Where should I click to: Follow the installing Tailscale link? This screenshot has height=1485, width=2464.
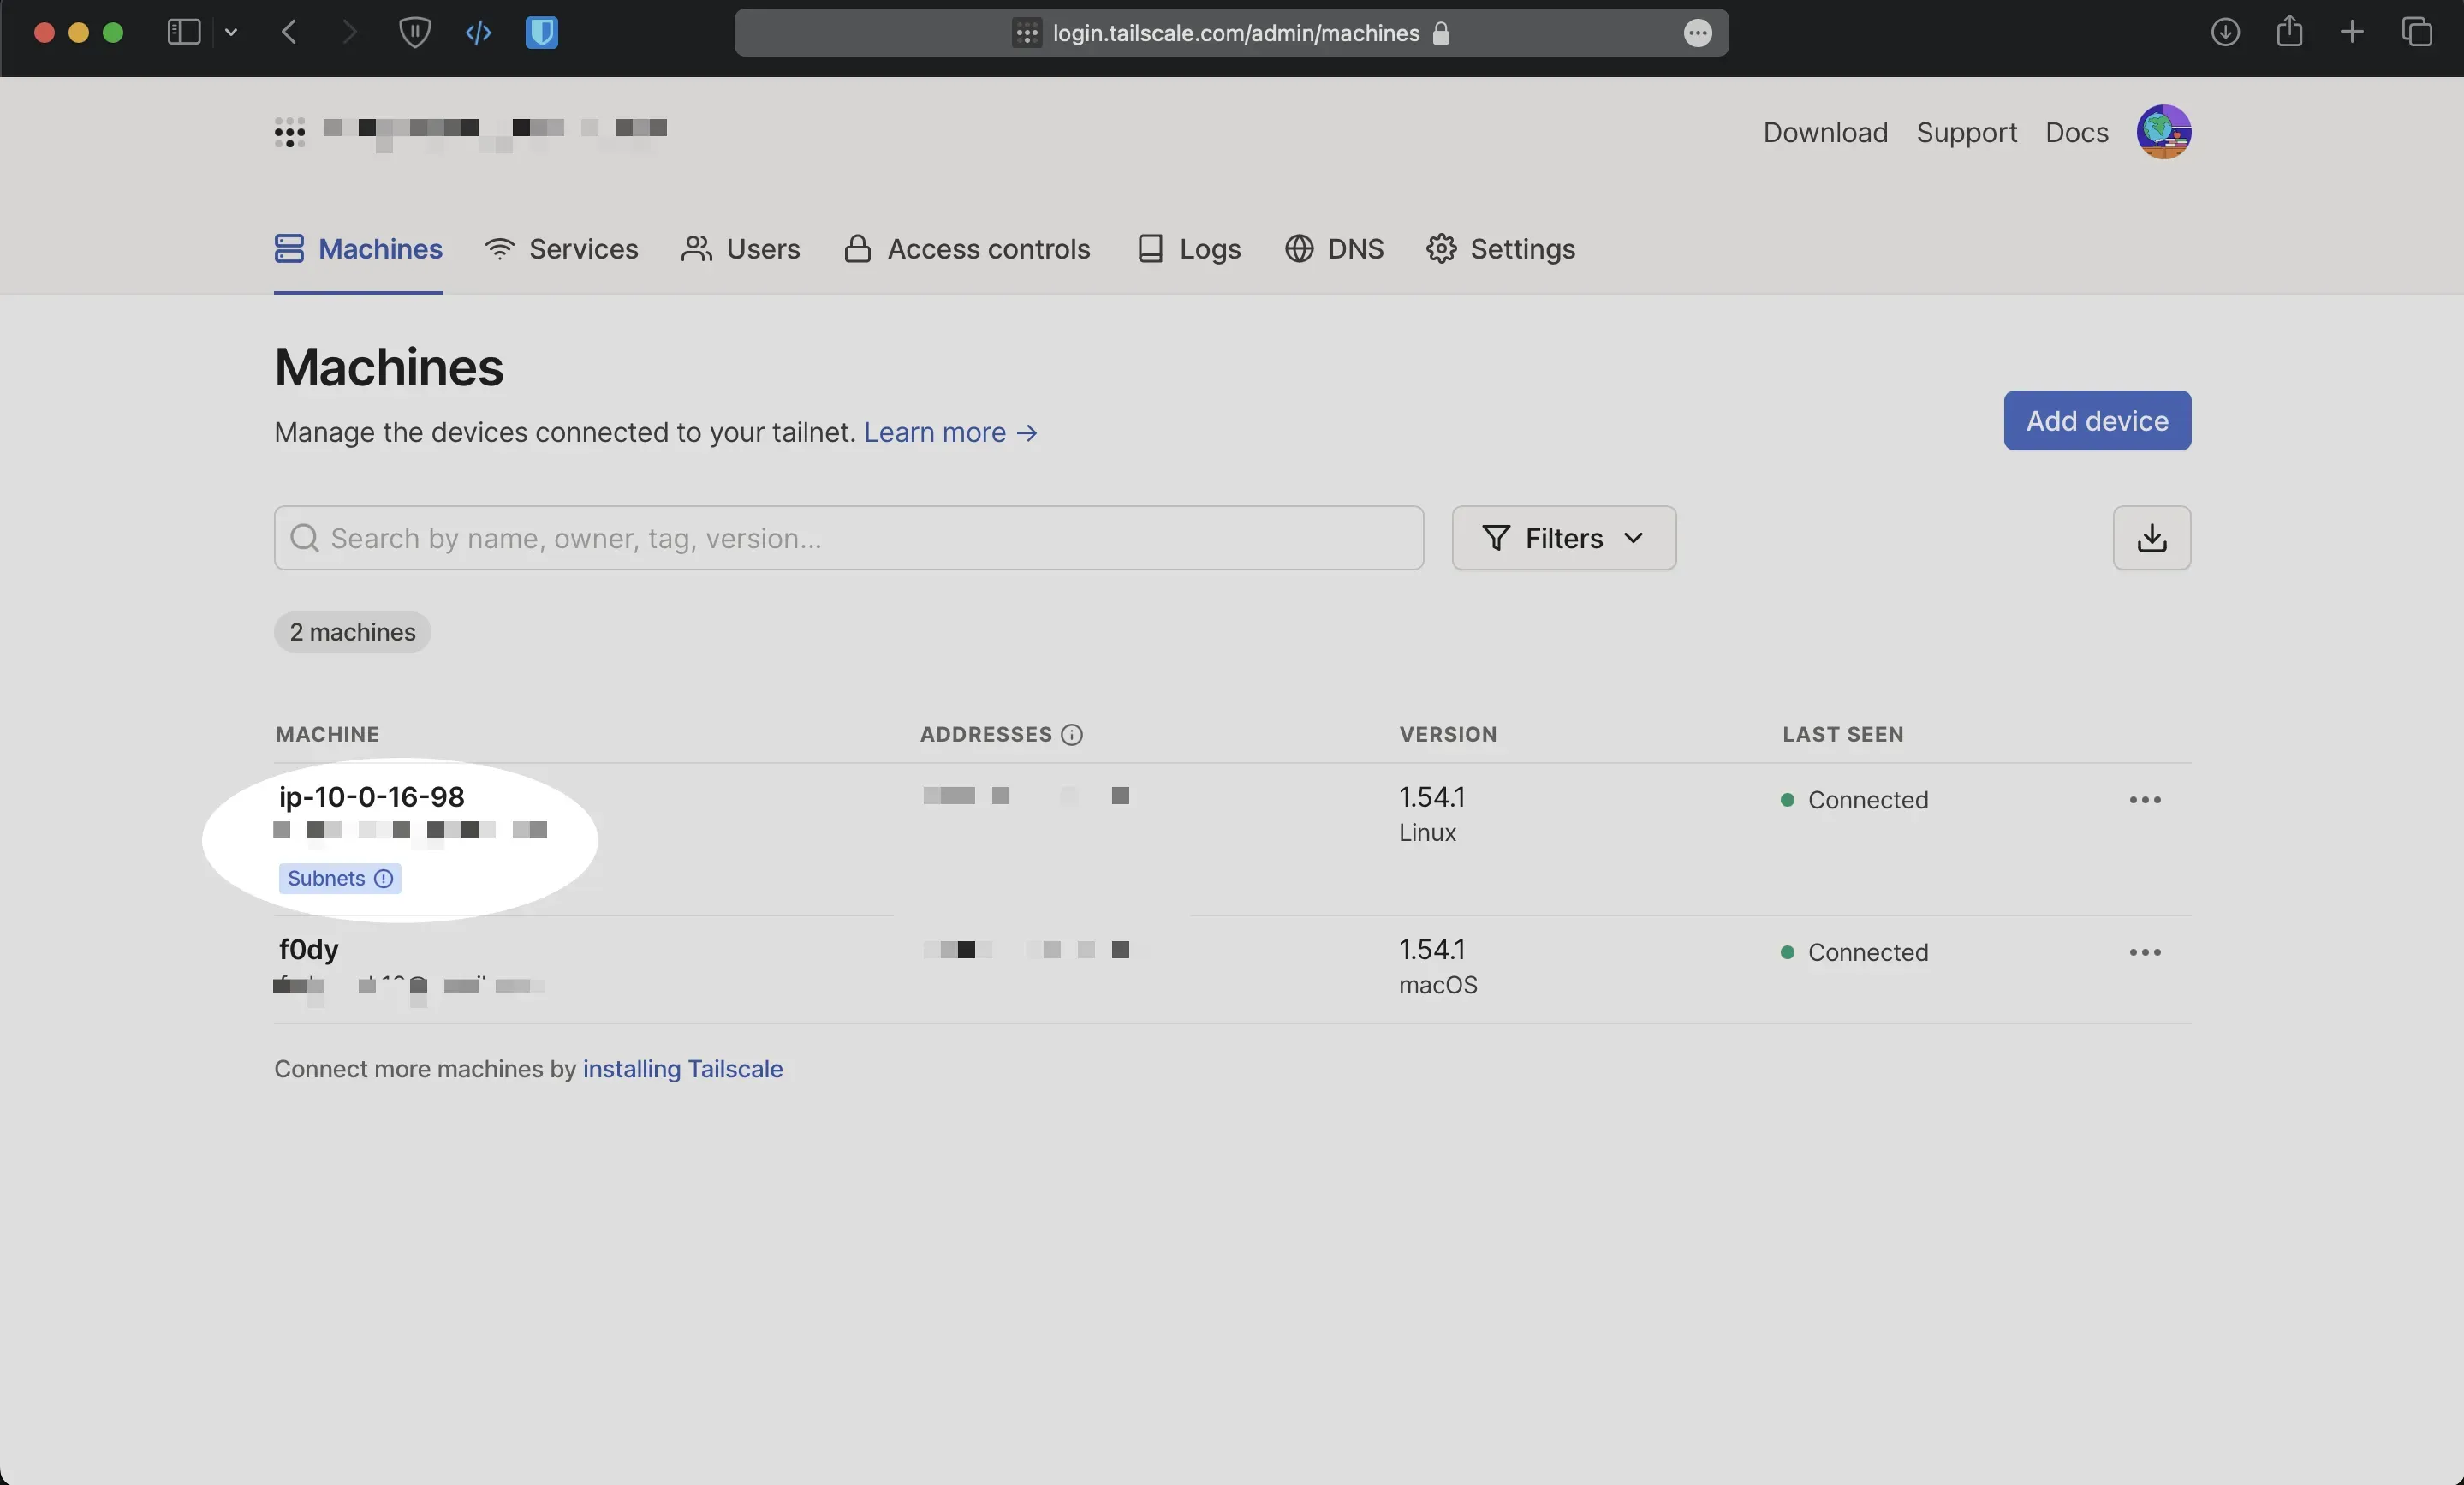pyautogui.click(x=682, y=1069)
